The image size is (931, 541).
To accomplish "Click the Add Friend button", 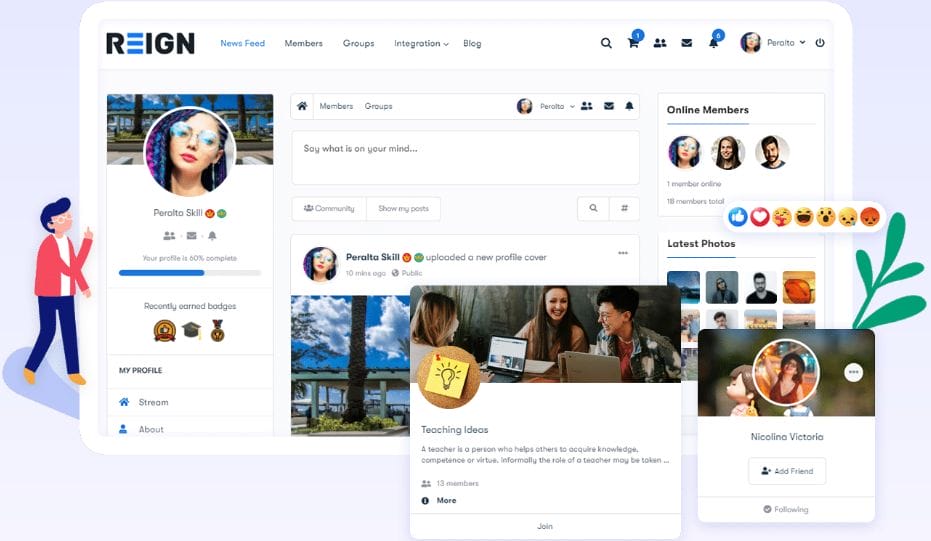I will (x=787, y=471).
